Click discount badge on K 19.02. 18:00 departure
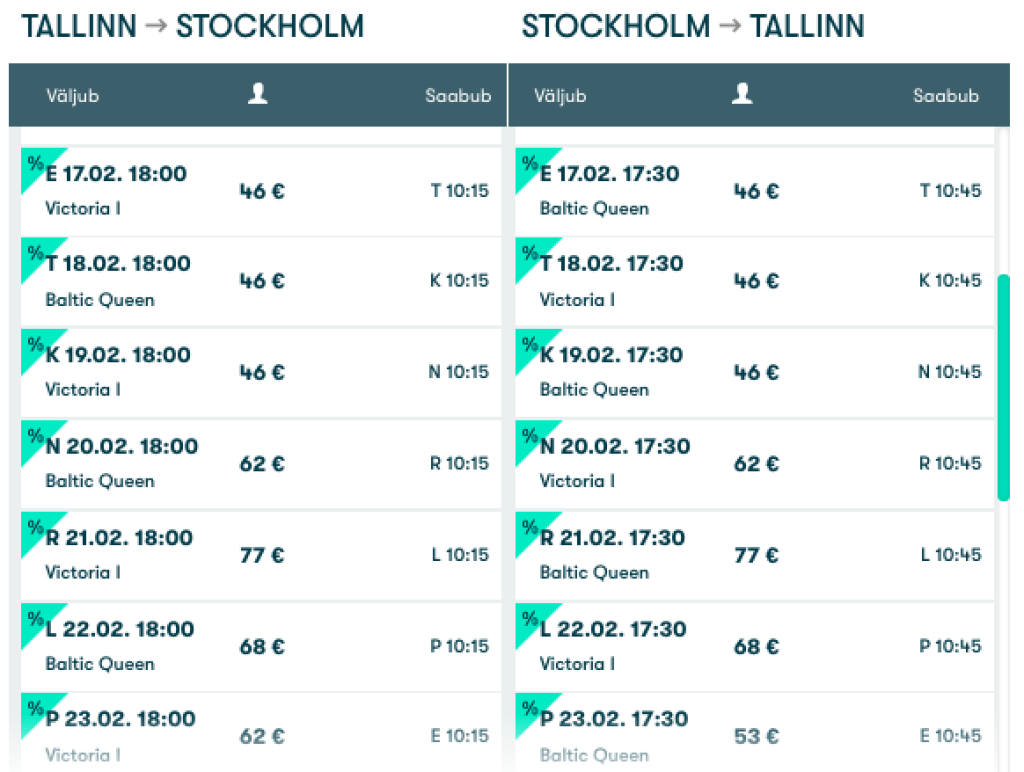 [x=36, y=344]
